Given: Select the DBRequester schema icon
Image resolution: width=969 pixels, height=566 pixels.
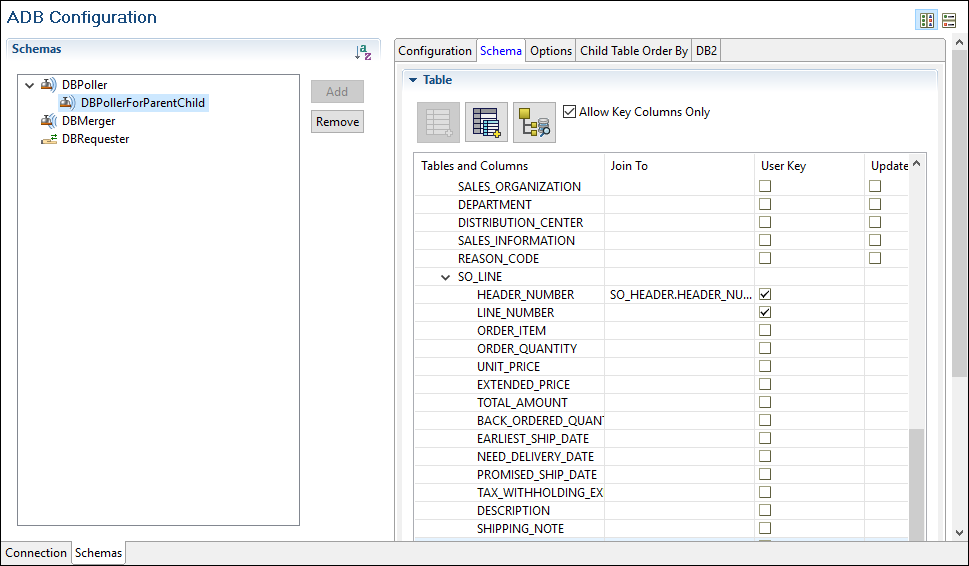Looking at the screenshot, I should coord(49,139).
